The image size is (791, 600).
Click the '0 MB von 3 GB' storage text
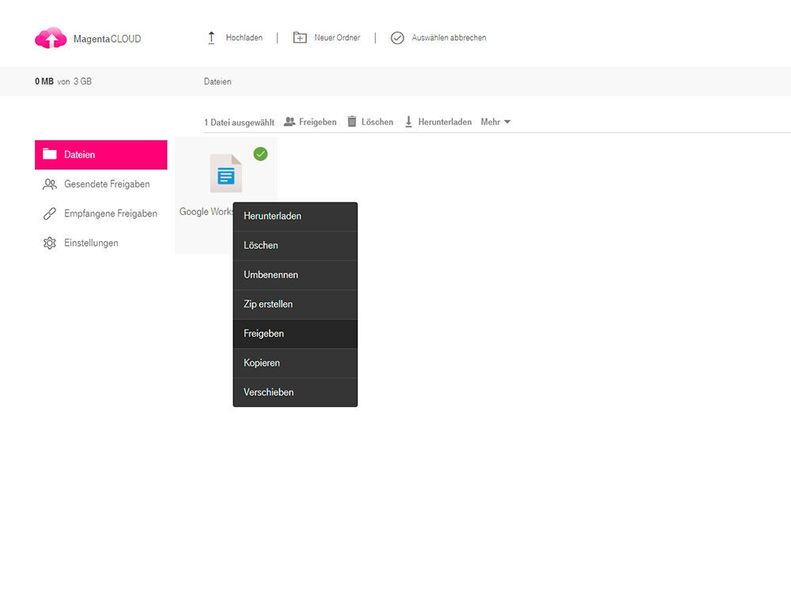coord(63,81)
